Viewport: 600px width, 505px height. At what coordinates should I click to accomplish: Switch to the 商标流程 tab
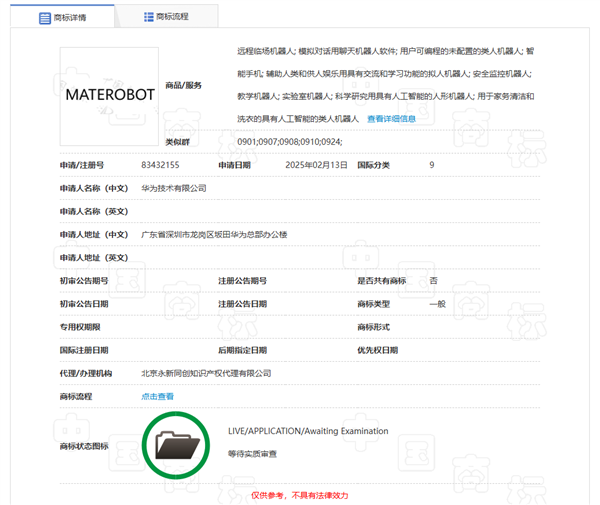coord(165,17)
